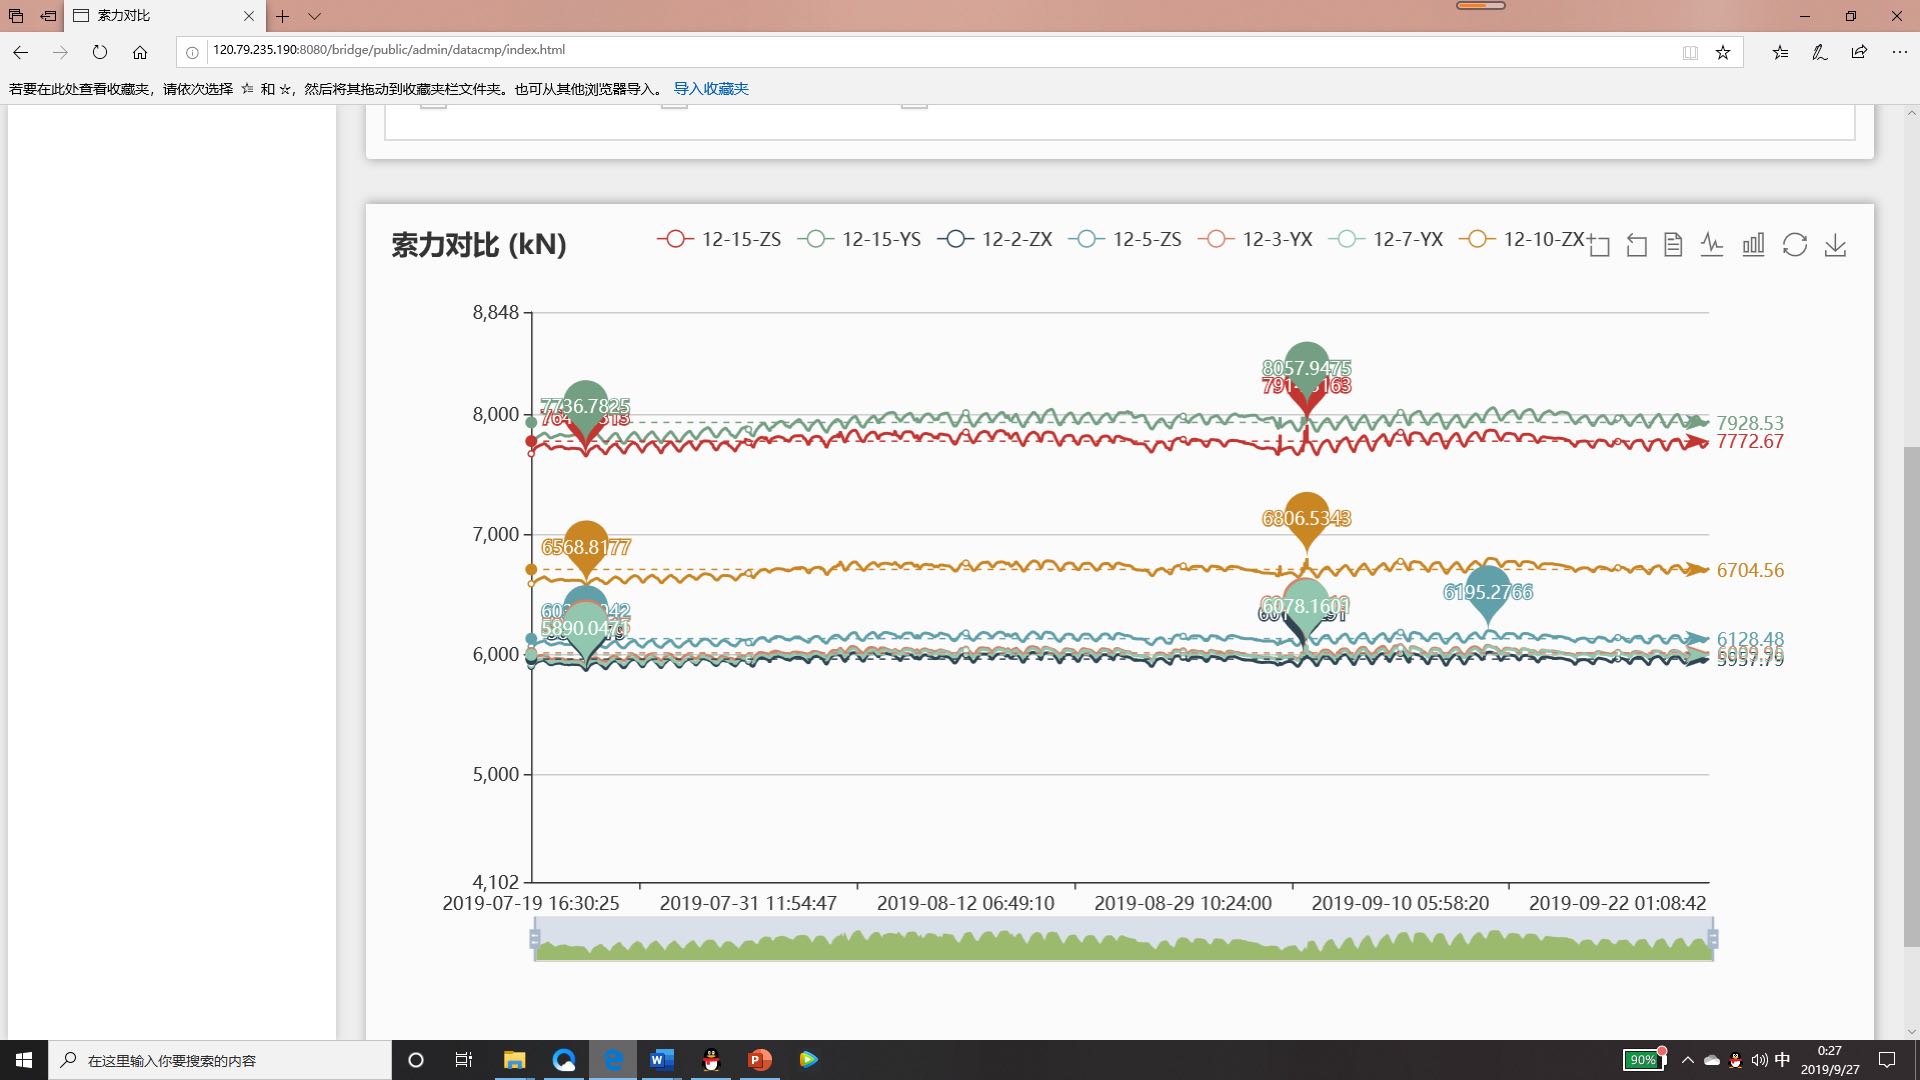Switch chart to bar type
The height and width of the screenshot is (1080, 1920).
point(1753,245)
